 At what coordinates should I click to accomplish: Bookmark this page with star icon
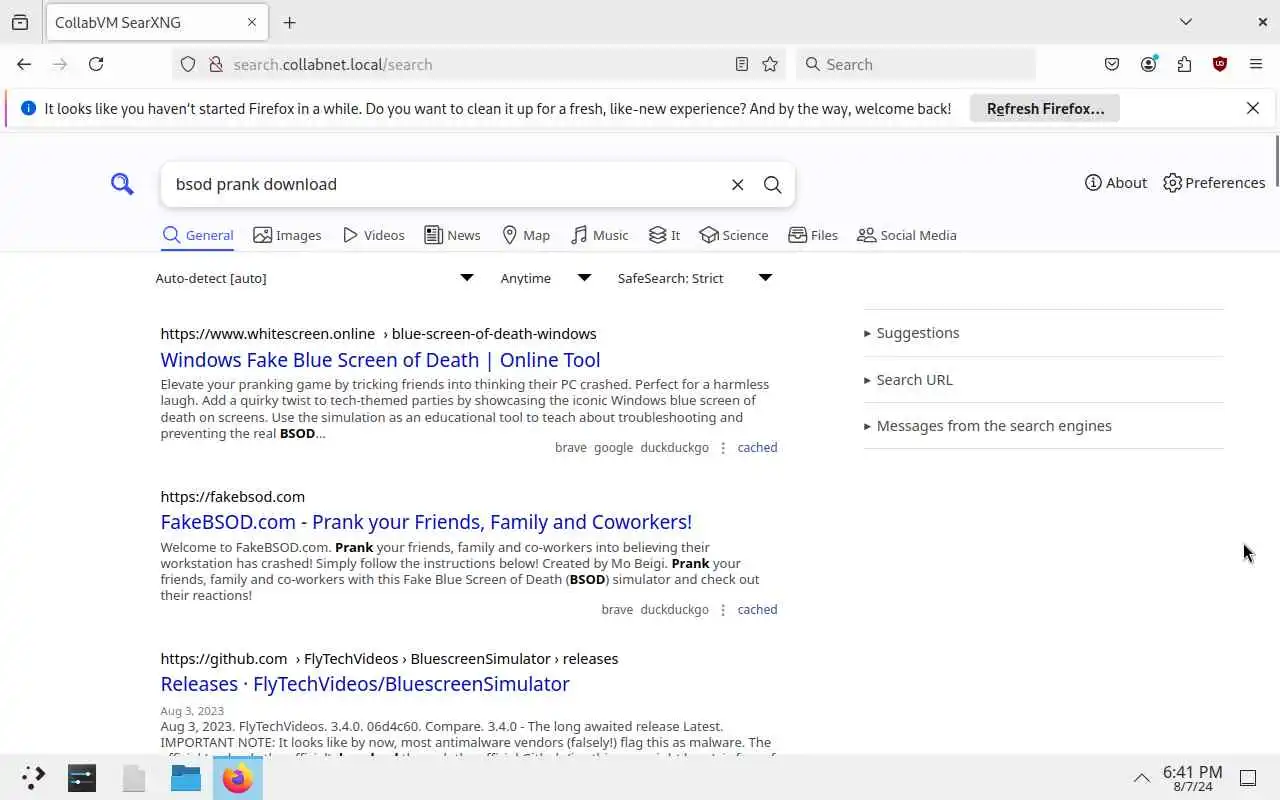[x=770, y=64]
